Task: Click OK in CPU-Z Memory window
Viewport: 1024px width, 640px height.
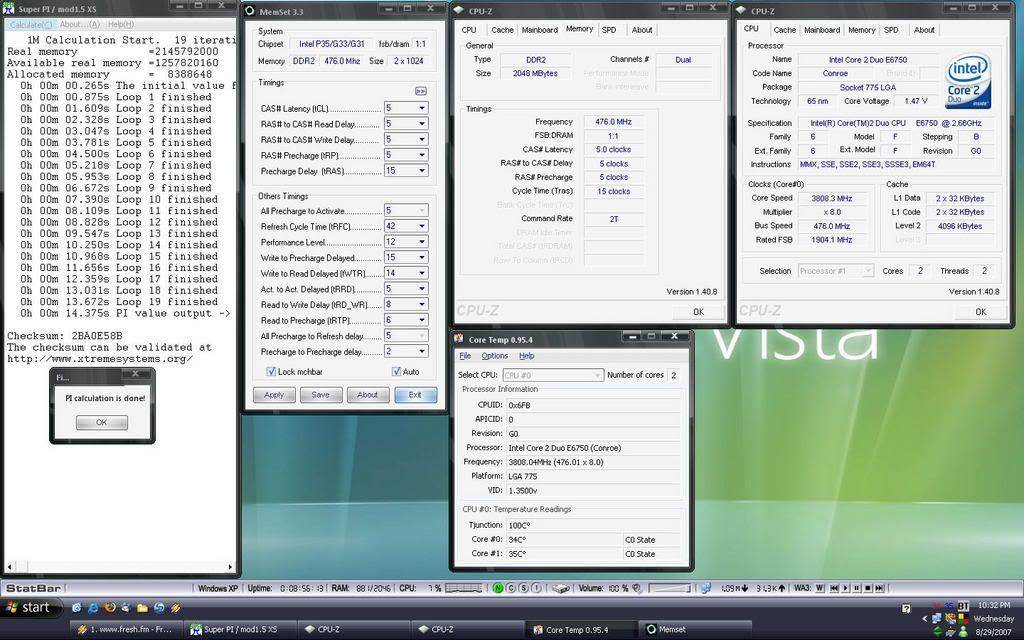Action: point(698,312)
